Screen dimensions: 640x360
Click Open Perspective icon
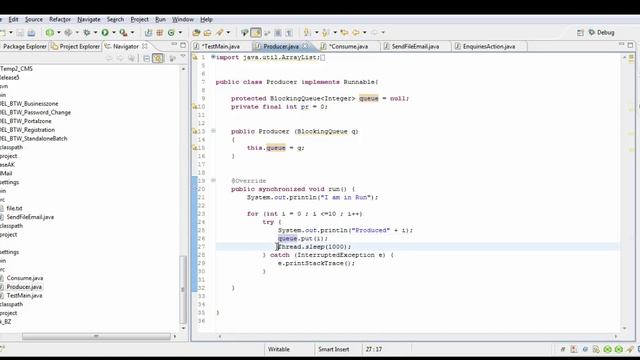[x=580, y=33]
